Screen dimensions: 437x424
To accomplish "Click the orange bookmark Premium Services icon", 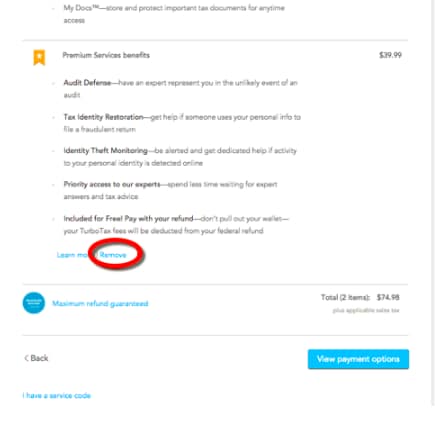I will click(x=39, y=58).
